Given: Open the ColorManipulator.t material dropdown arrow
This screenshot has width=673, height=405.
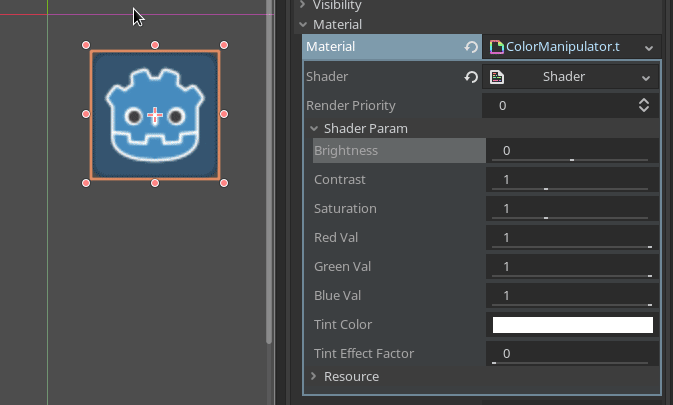Looking at the screenshot, I should [649, 48].
